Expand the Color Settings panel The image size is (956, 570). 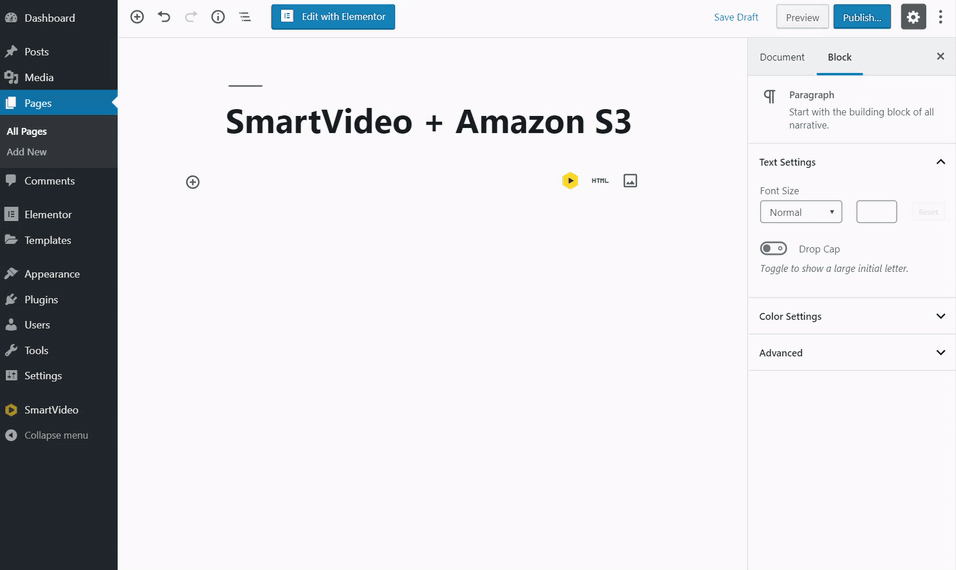click(851, 316)
